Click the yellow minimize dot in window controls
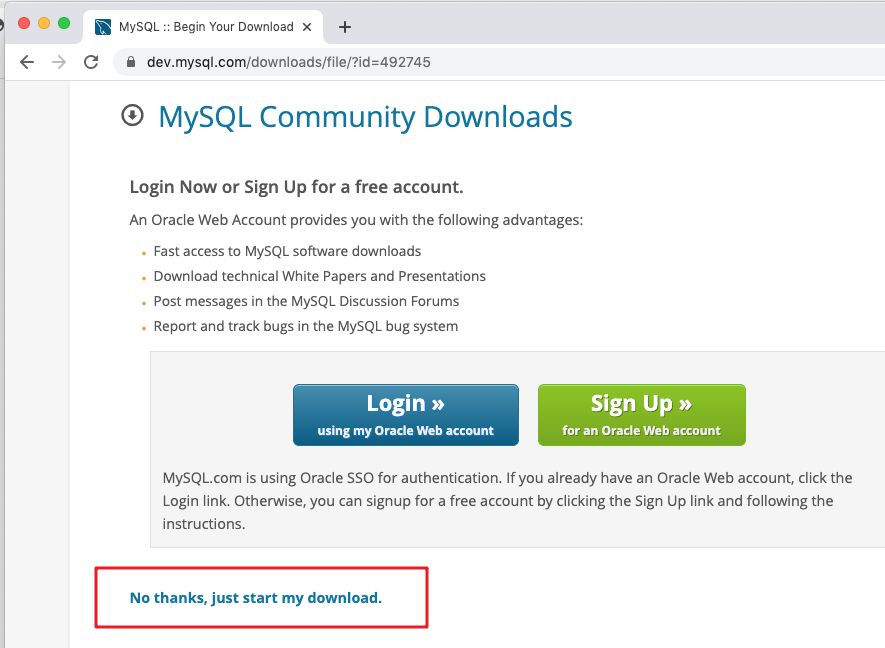 coord(42,21)
